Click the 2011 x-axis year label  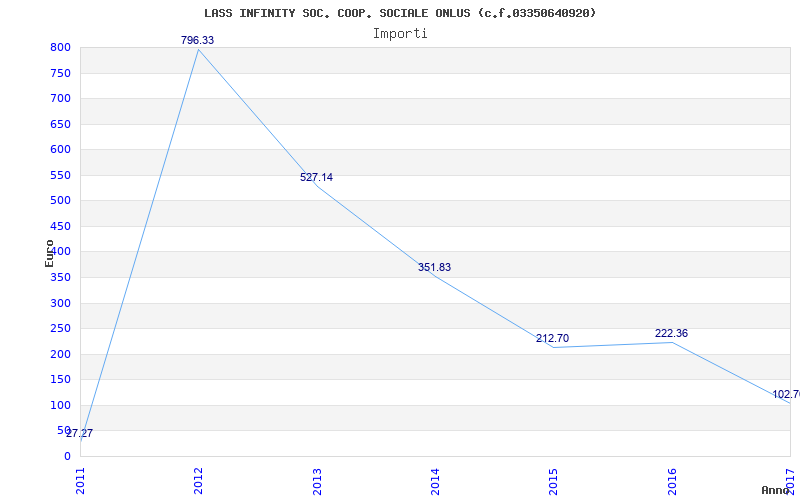(80, 481)
